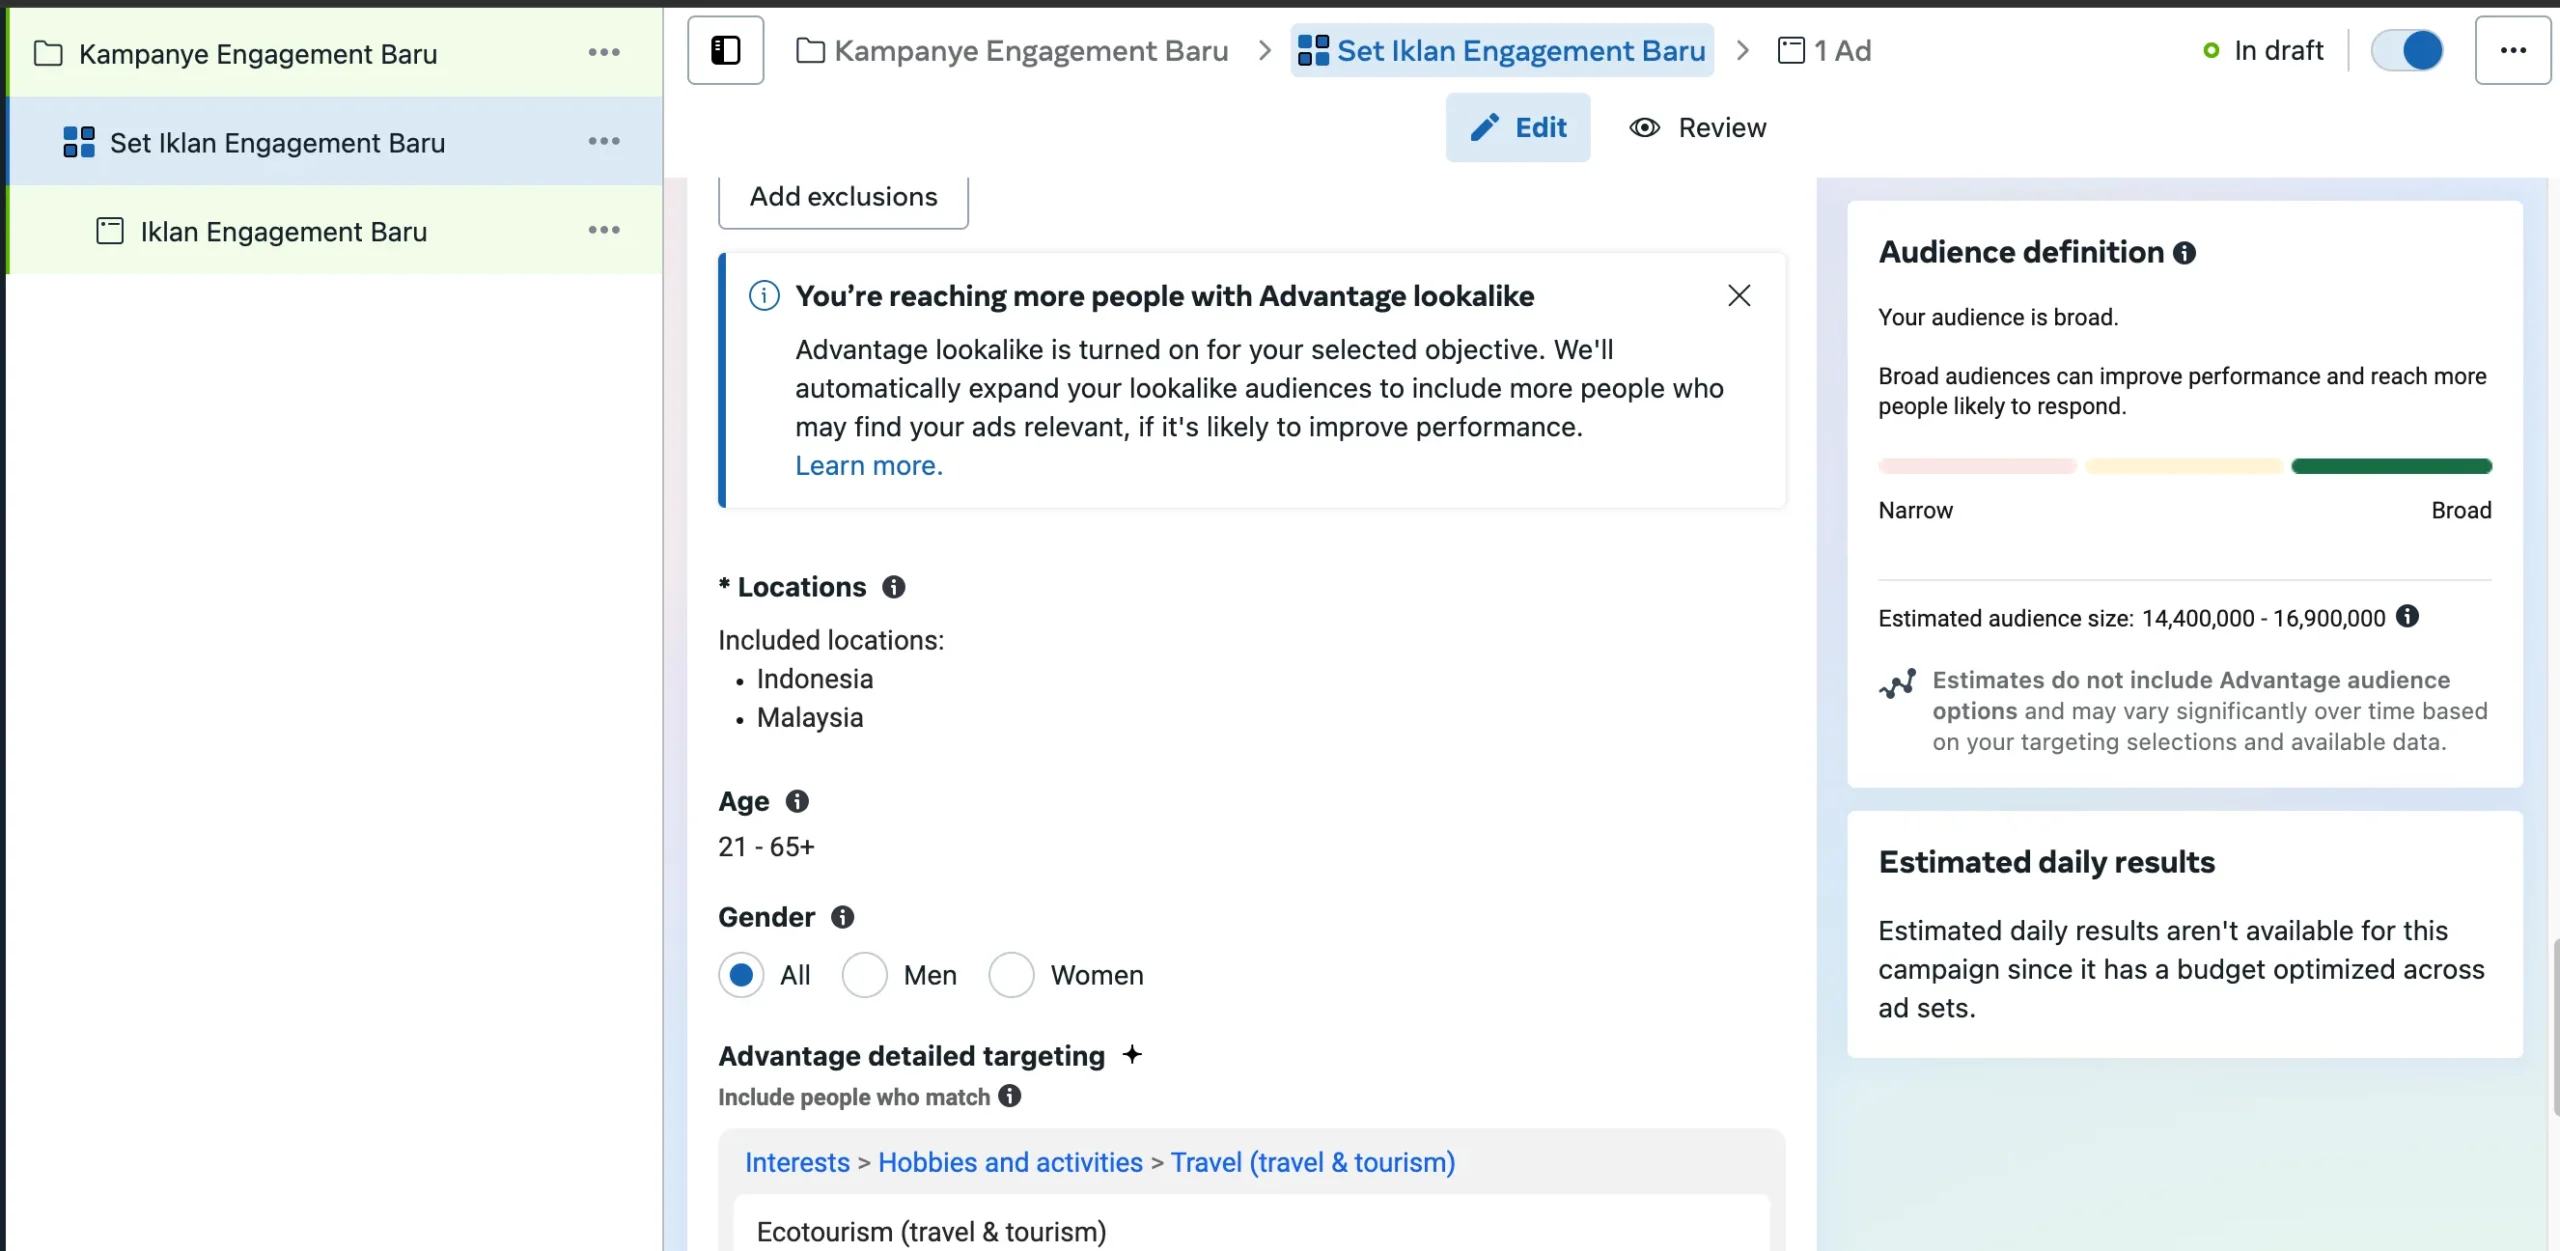
Task: Click the Locations info icon
Action: pos(893,587)
